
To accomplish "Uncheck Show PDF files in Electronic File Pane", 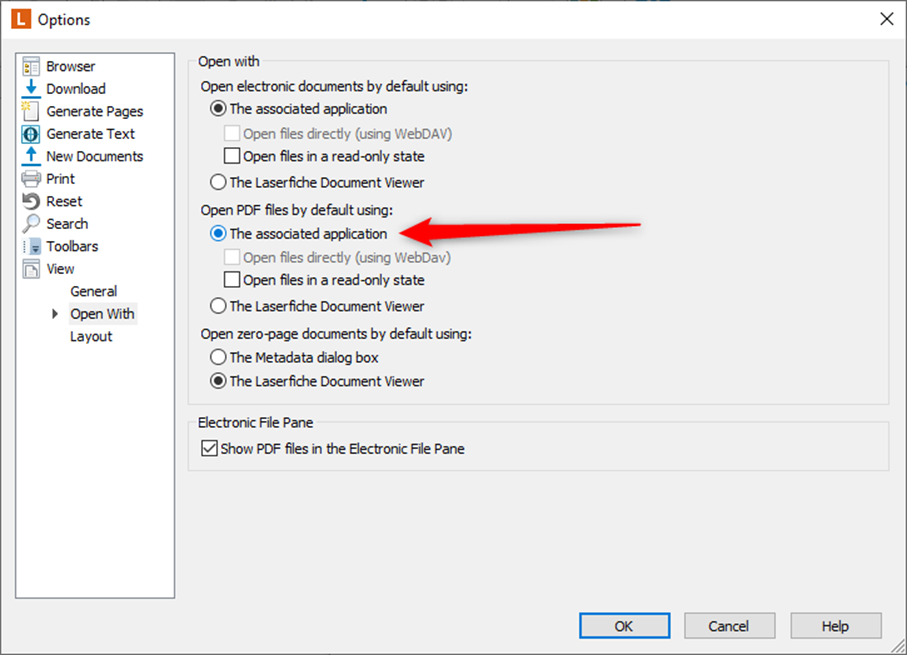I will pyautogui.click(x=209, y=448).
